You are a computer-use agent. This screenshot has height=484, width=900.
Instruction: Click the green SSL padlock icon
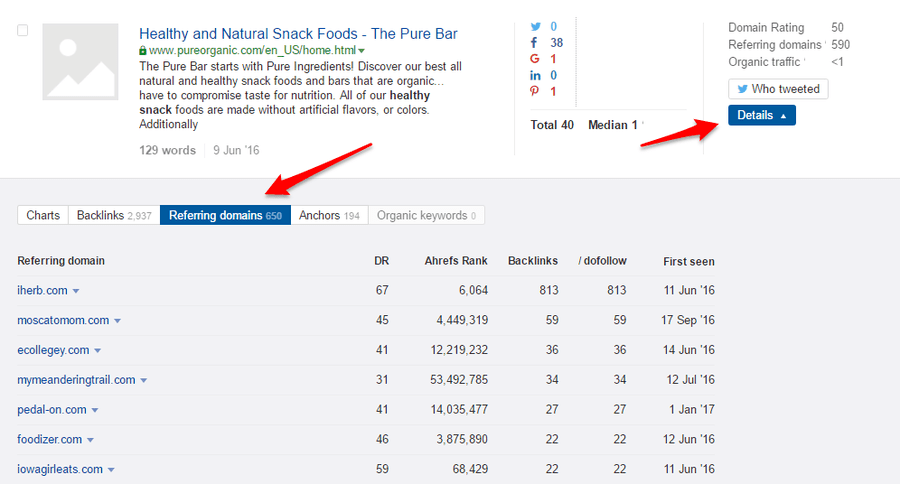(x=143, y=50)
